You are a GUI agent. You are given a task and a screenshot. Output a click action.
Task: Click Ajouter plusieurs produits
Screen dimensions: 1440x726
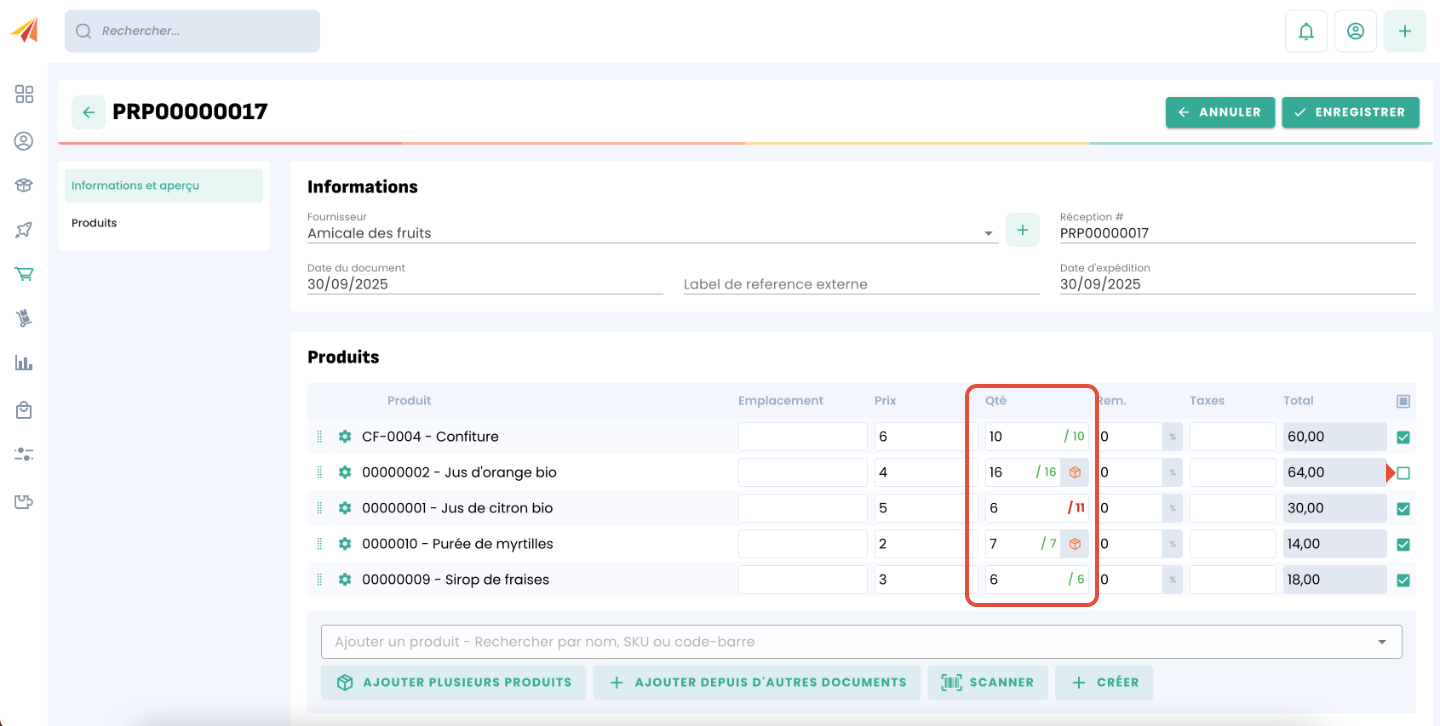pos(454,682)
